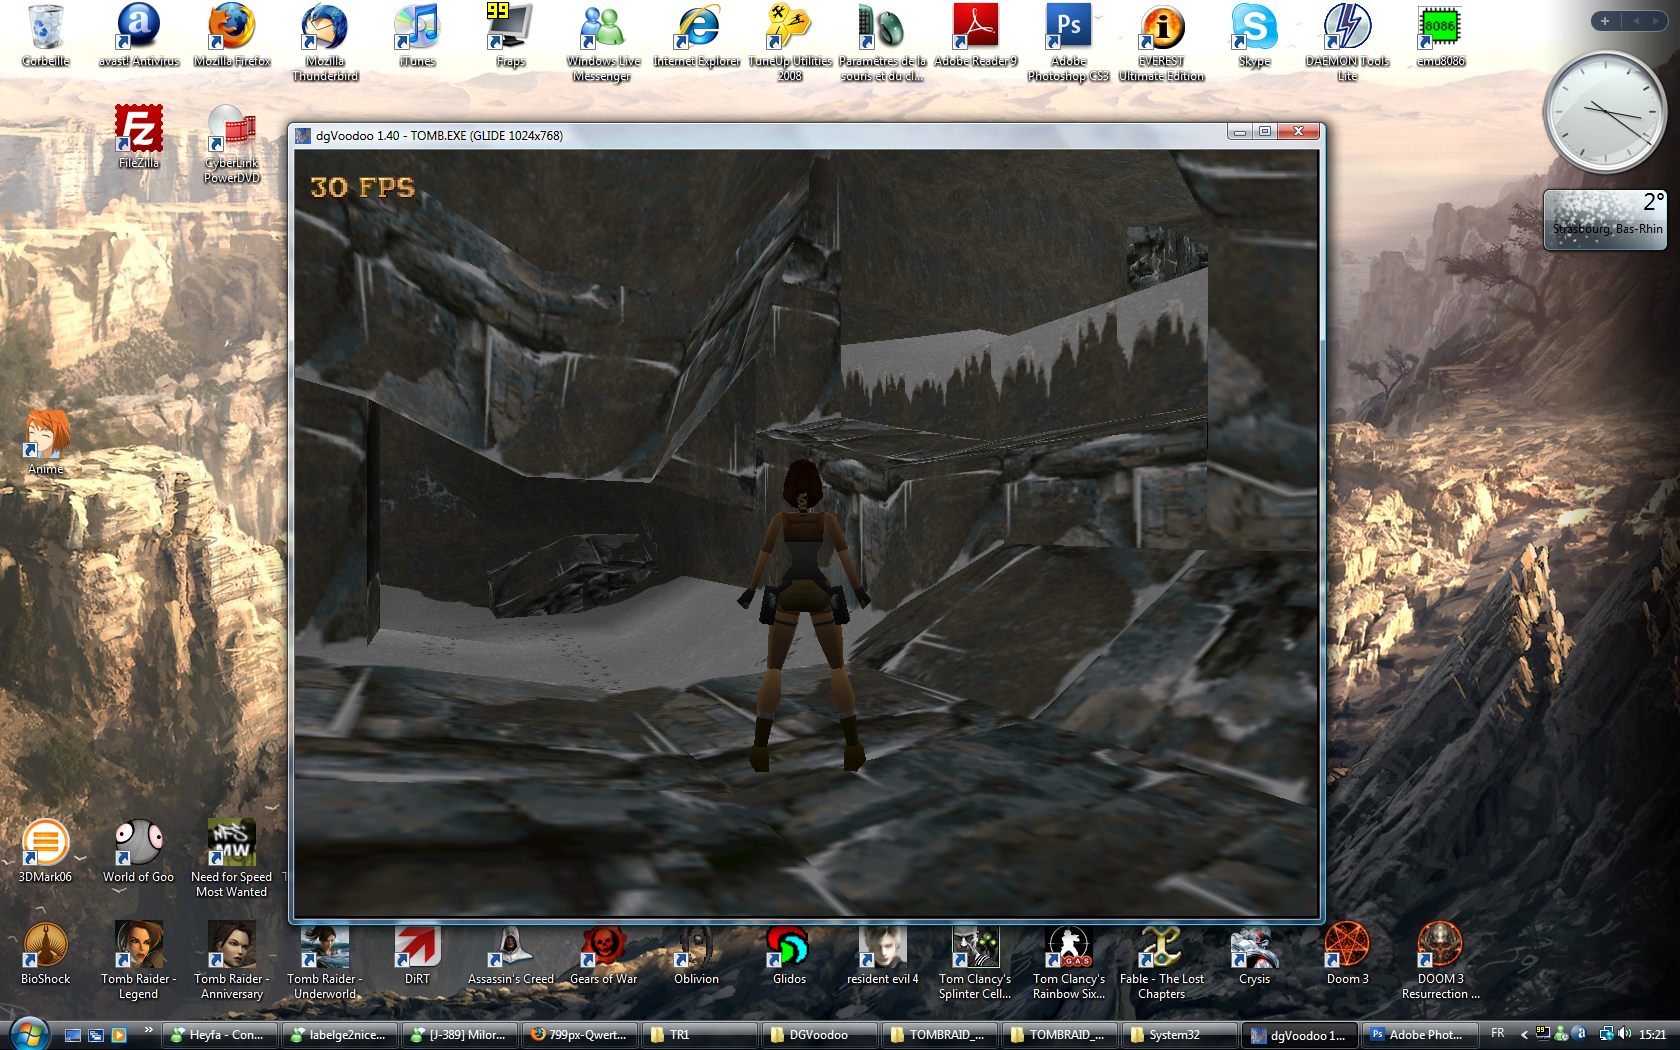
Task: Open Windows Live Messenger shortcut
Action: pyautogui.click(x=603, y=42)
